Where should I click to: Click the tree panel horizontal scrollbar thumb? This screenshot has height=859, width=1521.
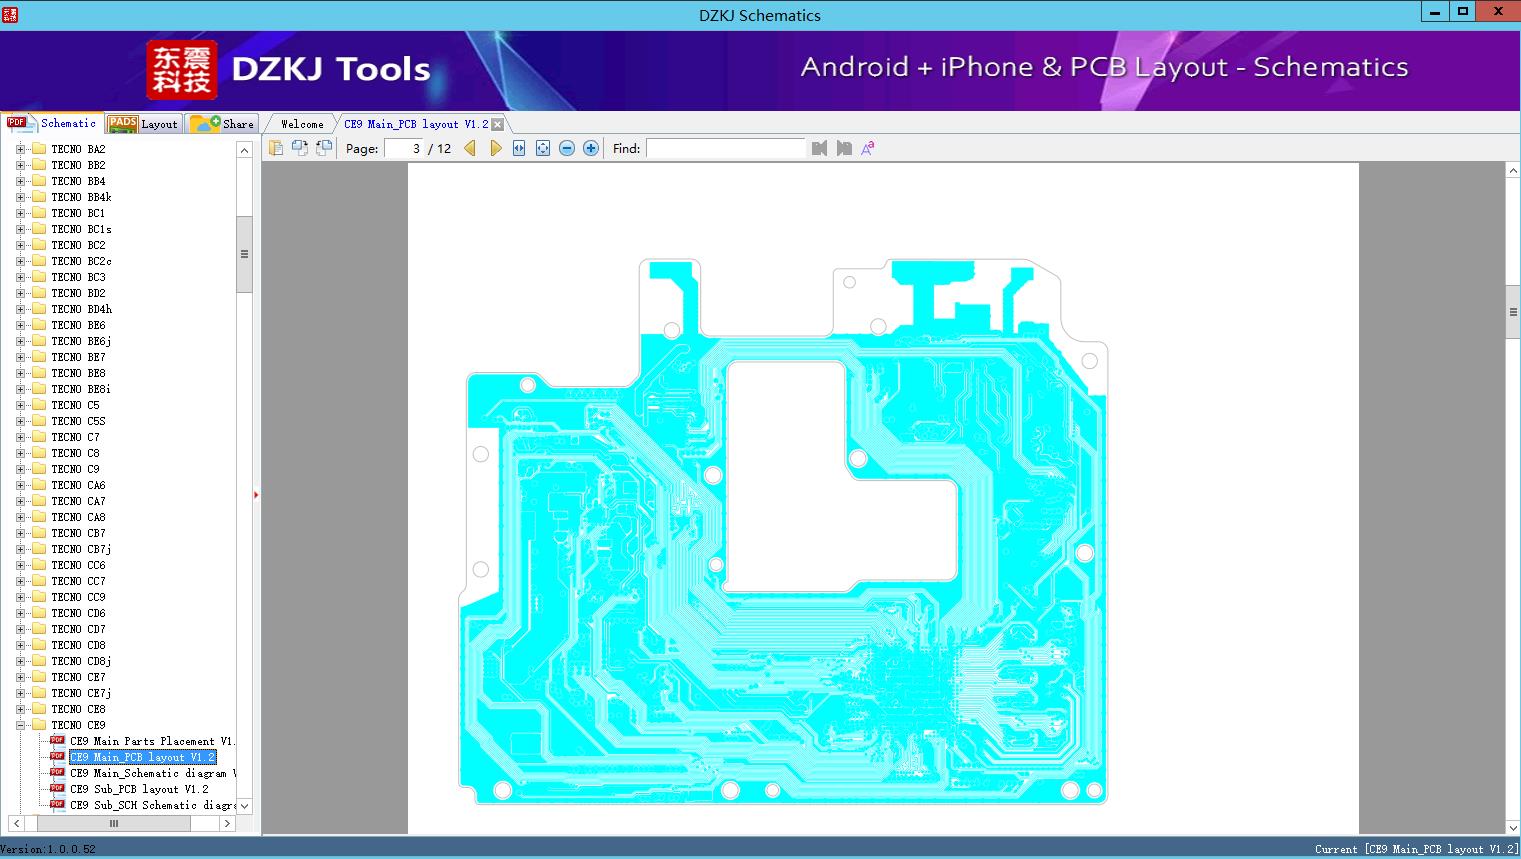[x=113, y=823]
